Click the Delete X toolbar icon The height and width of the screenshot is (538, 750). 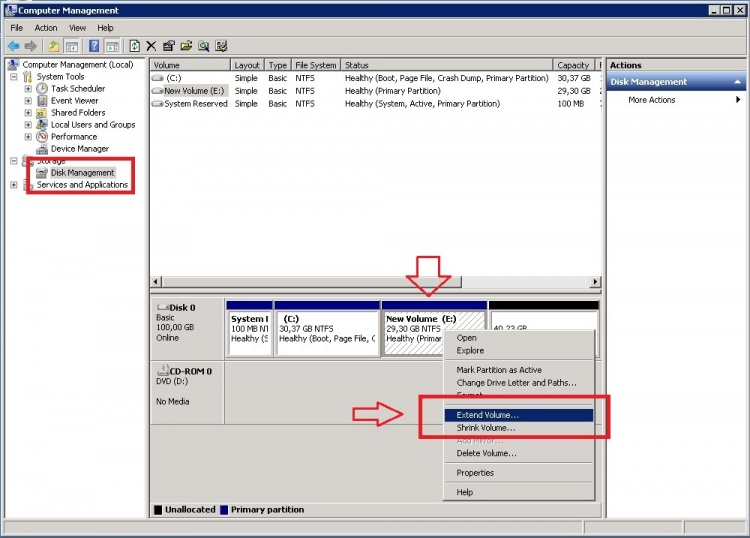click(151, 46)
